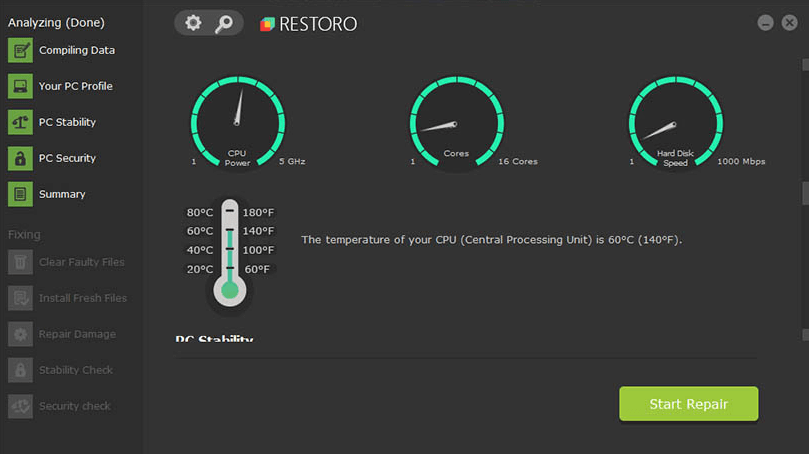Click the Analyzing (Done) heading
This screenshot has height=454, width=809.
click(x=56, y=23)
